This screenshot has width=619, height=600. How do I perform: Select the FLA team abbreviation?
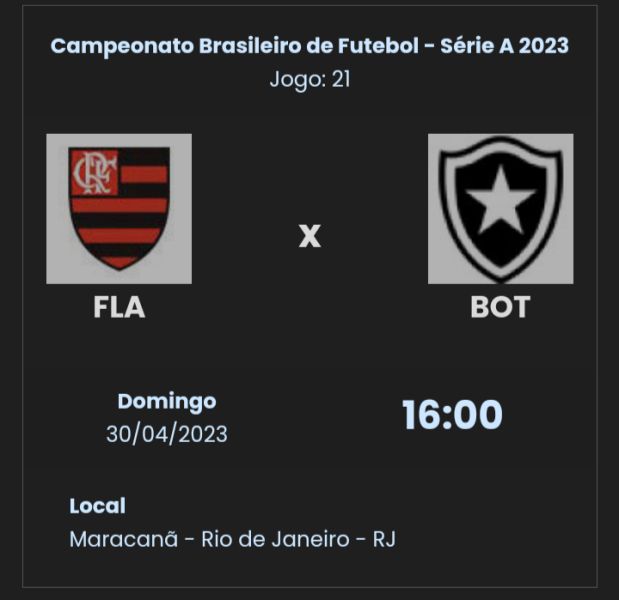pos(119,308)
